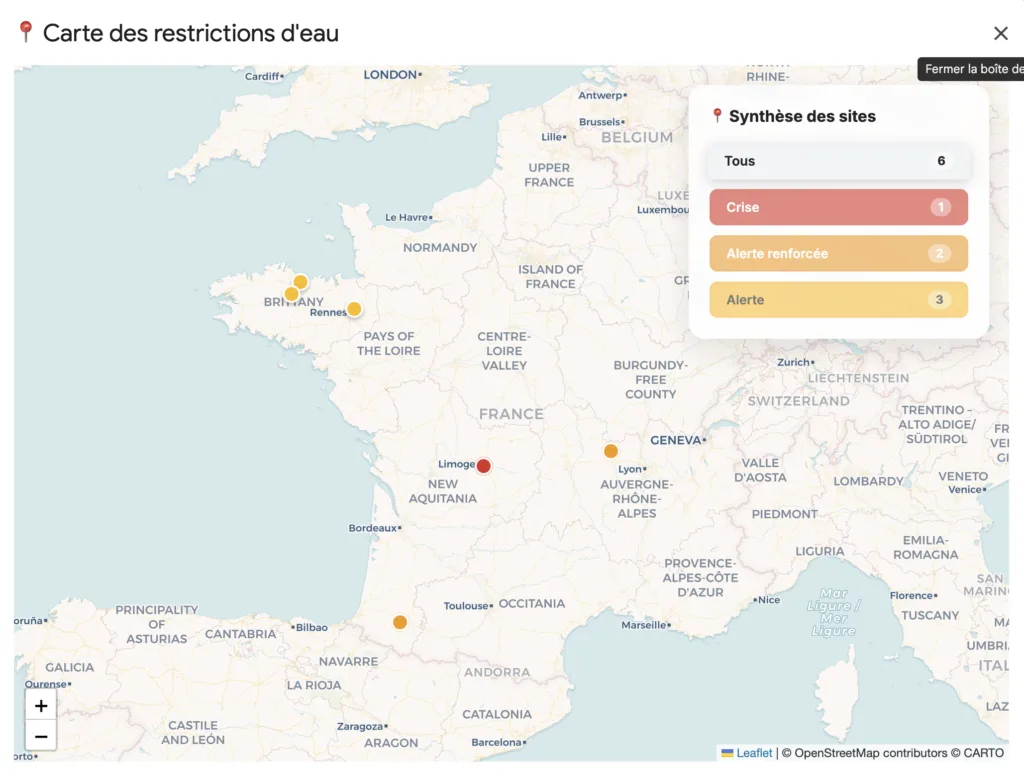Screen dimensions: 1024x771
Task: Zoom out of the map
Action: pos(41,736)
